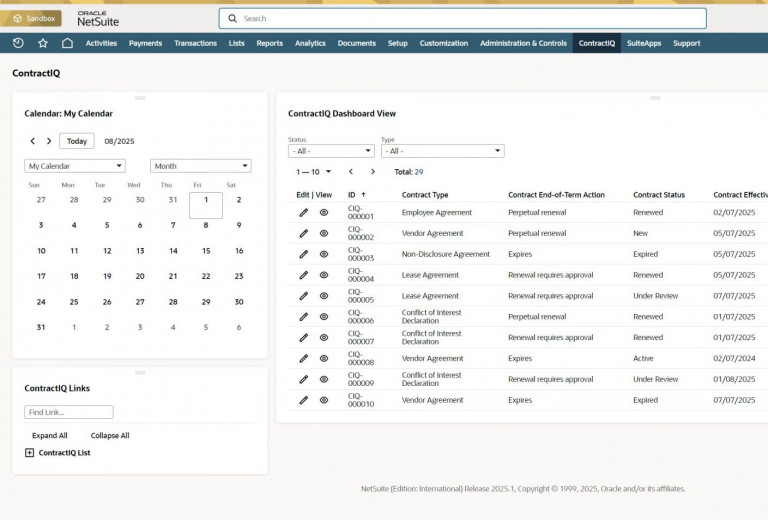This screenshot has width=768, height=520.
Task: Click CIQ-000008 Active status cell
Action: pos(643,358)
